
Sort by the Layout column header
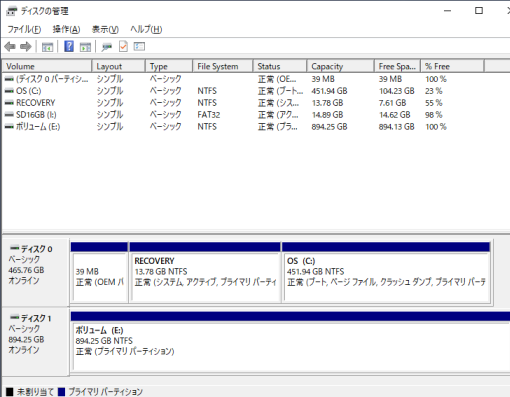(119, 66)
